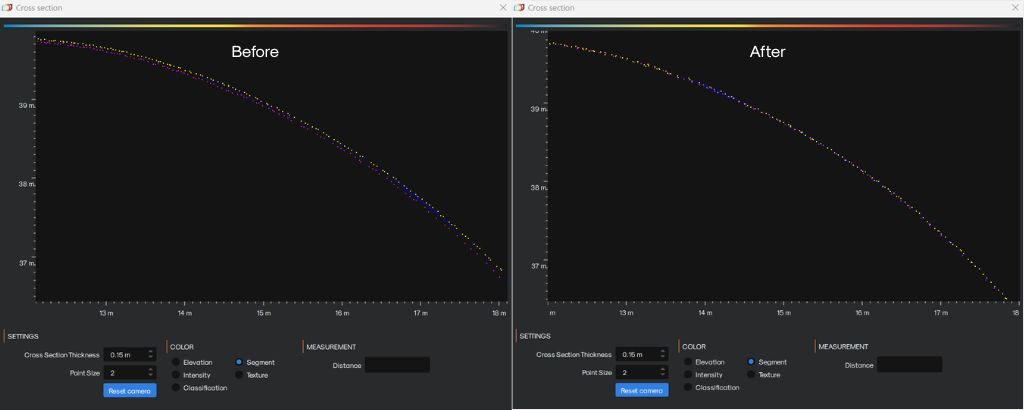Click the app icon in the left Cross section title bar

(7, 8)
